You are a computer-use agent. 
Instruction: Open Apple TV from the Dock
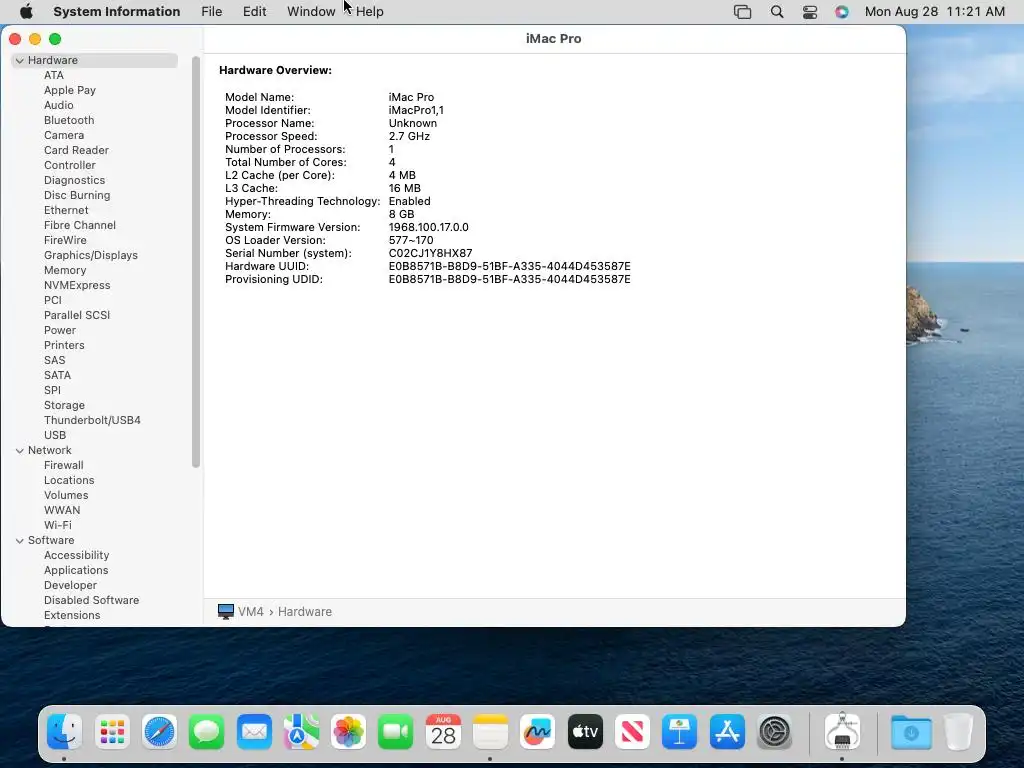585,731
